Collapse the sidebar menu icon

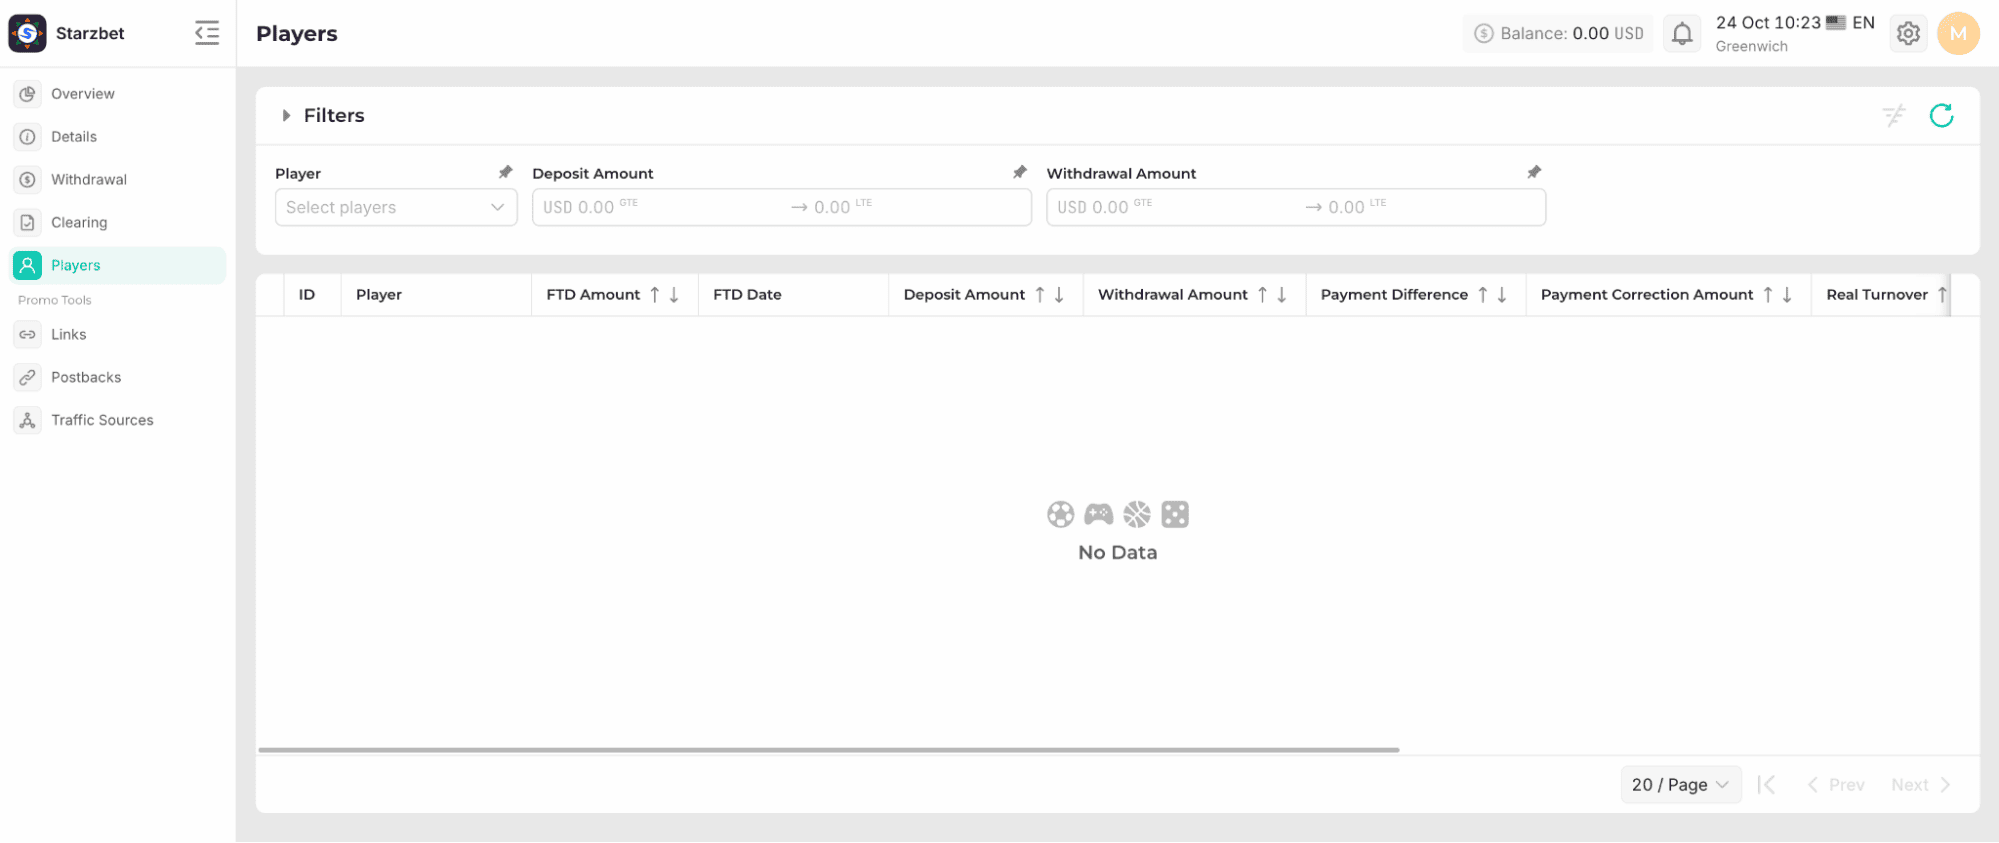click(x=207, y=33)
